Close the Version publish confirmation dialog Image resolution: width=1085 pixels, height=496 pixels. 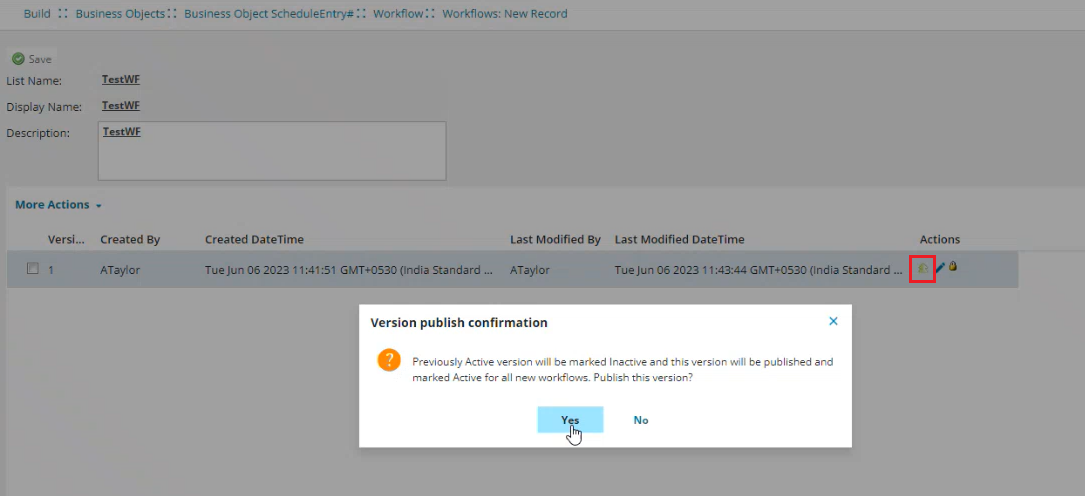[833, 321]
